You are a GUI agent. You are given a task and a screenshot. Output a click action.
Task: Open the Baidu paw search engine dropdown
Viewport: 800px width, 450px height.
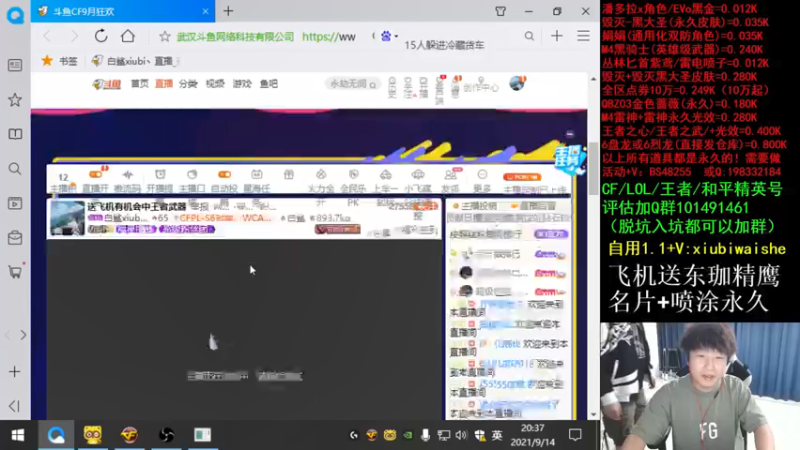pyautogui.click(x=389, y=36)
